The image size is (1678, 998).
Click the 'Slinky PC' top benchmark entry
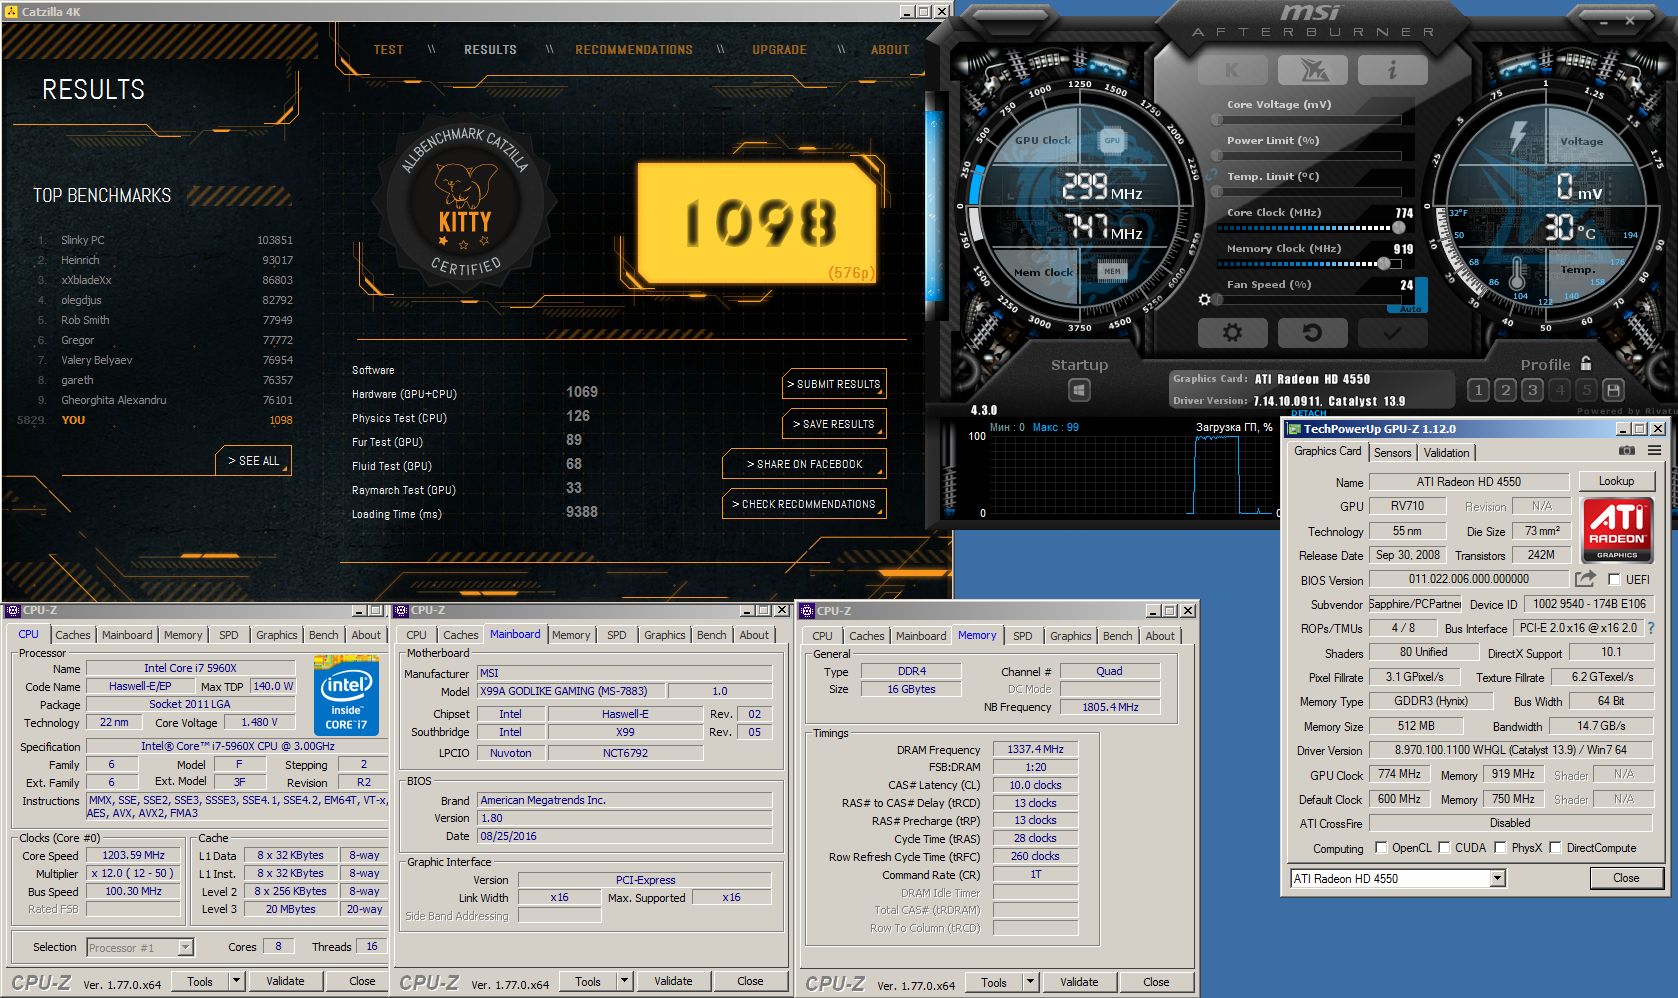coord(165,240)
